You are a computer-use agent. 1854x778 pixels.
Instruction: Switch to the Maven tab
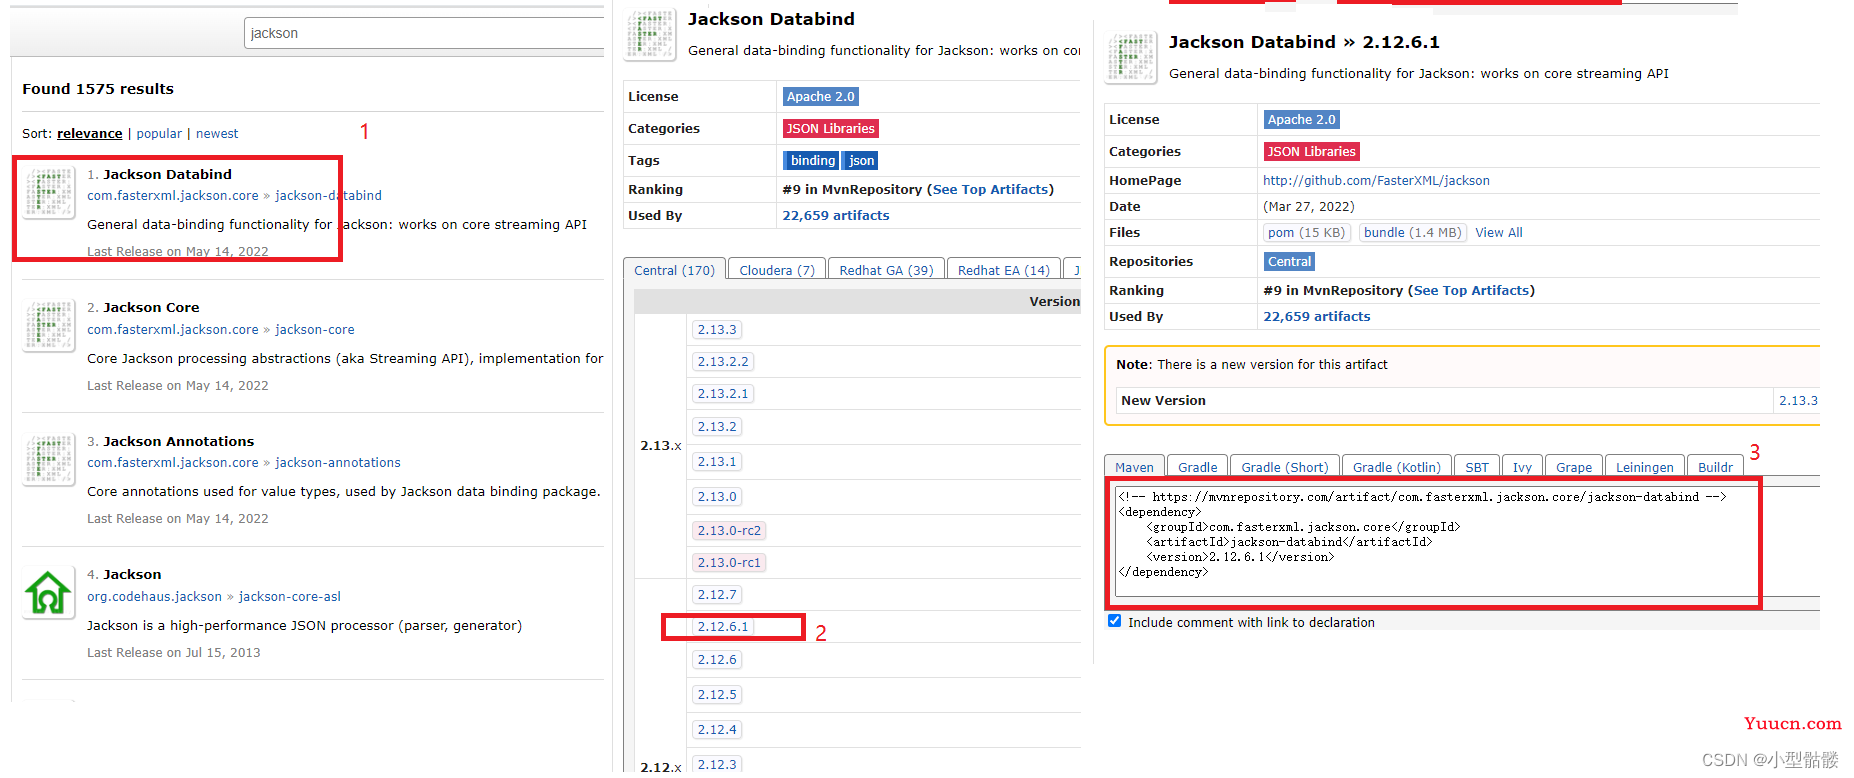[1134, 466]
